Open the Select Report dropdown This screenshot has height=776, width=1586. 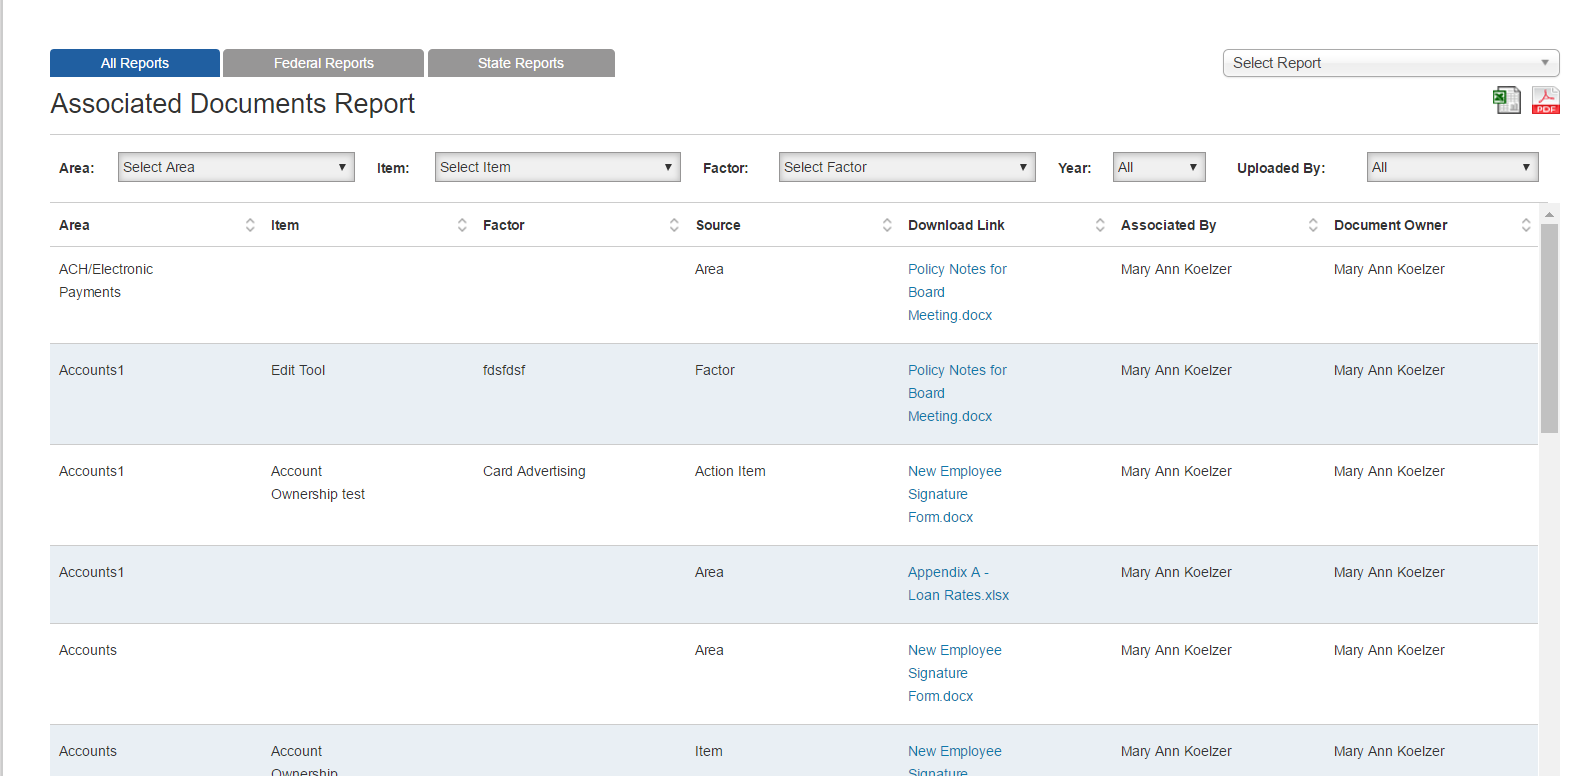pyautogui.click(x=1391, y=63)
